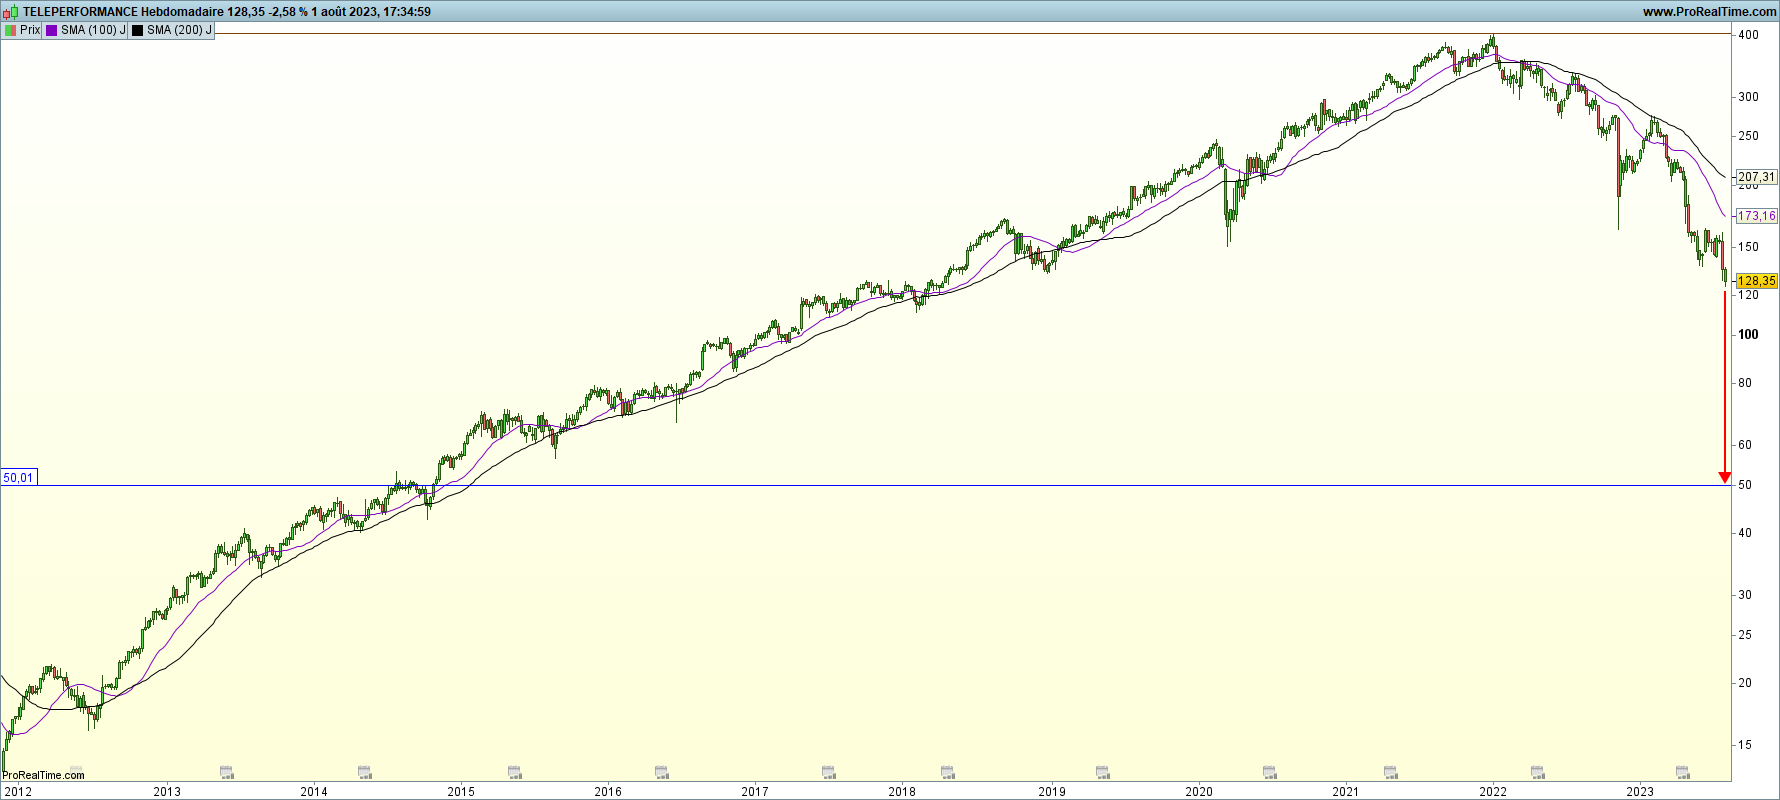Open the 2018 calendar event marker
The image size is (1780, 800).
click(x=948, y=772)
